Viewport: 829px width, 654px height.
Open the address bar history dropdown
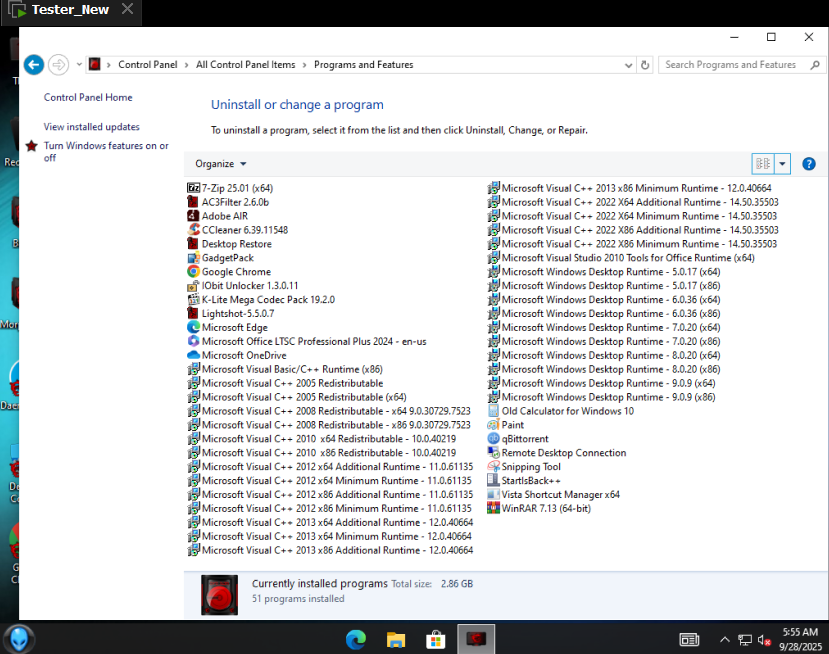click(x=628, y=65)
